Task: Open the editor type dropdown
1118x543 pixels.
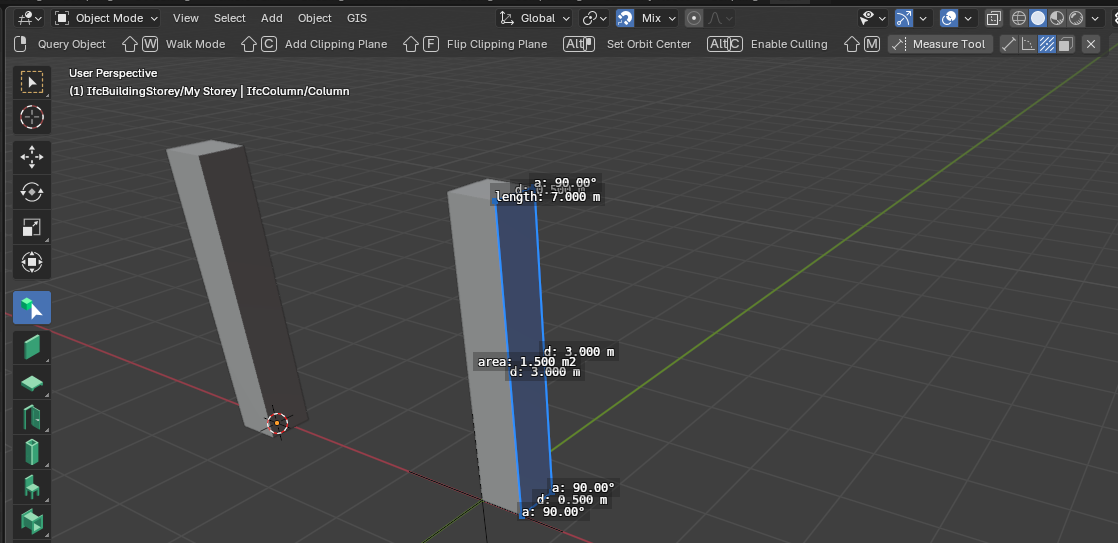Action: 29,18
